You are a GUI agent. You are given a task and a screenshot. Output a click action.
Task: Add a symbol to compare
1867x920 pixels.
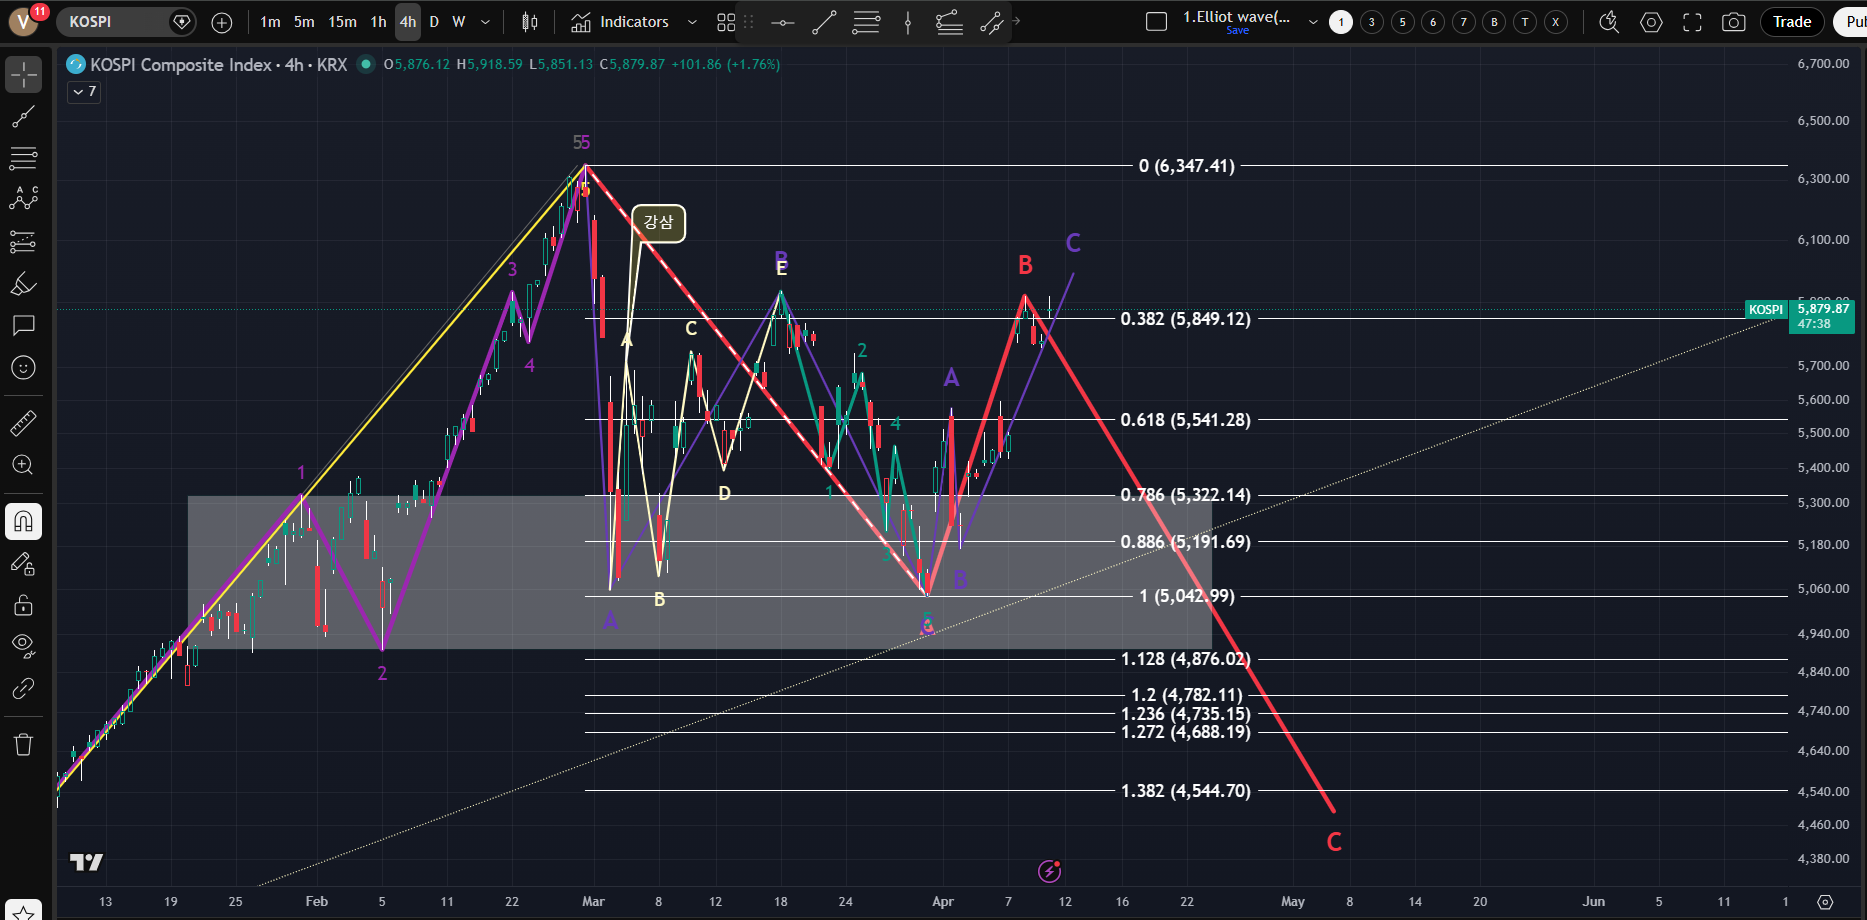pos(222,22)
